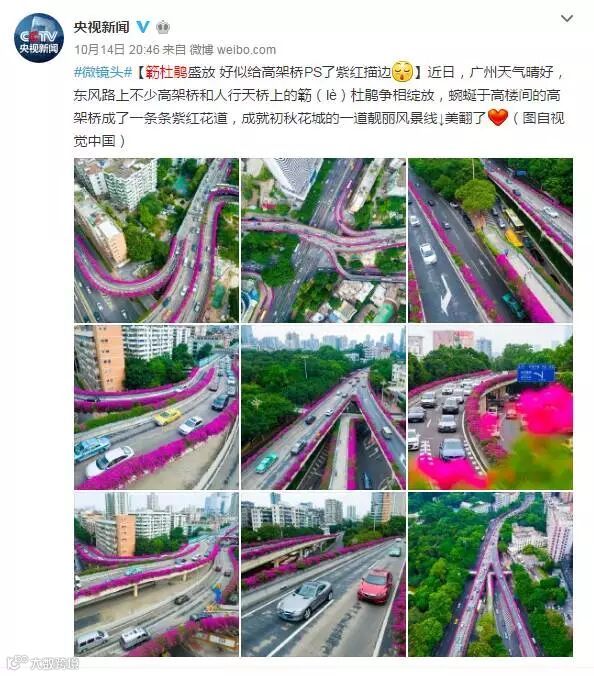
Task: Click the blue verified V badge
Action: tap(143, 27)
